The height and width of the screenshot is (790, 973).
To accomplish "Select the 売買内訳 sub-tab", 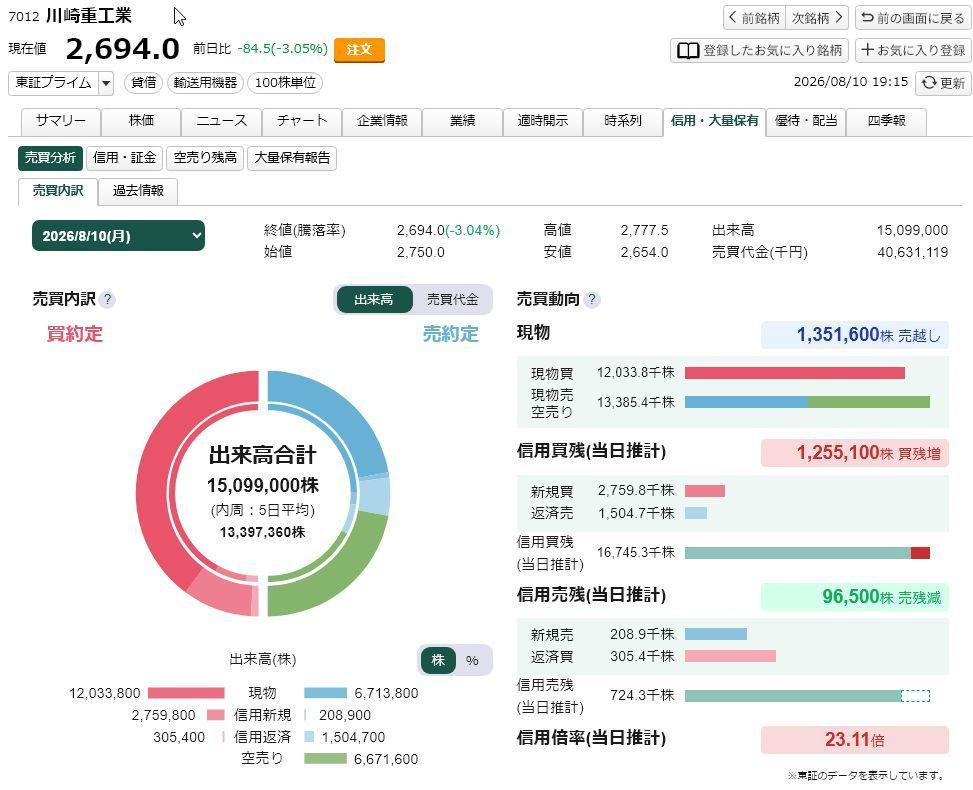I will 58,191.
